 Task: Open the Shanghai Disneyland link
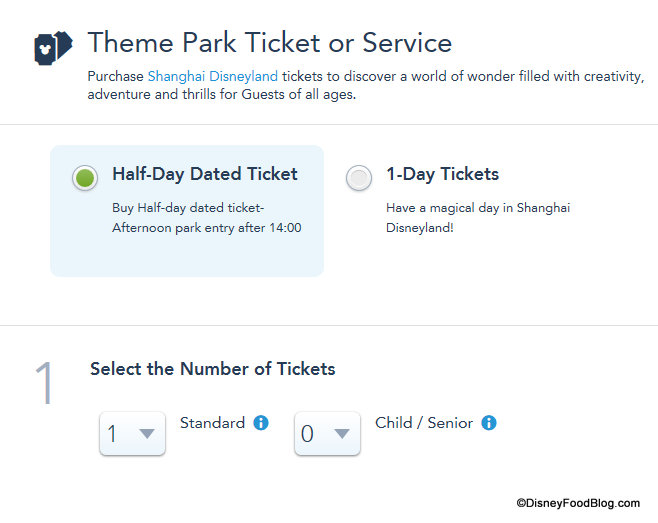click(x=213, y=76)
